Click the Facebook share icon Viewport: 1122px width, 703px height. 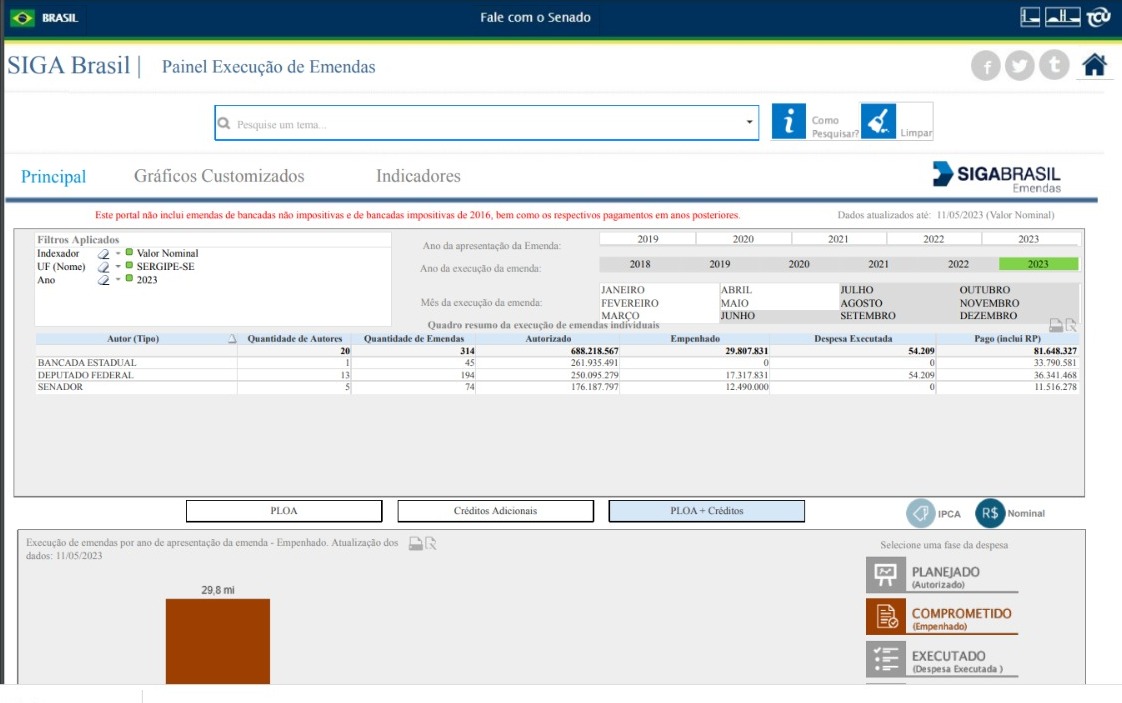click(x=986, y=66)
